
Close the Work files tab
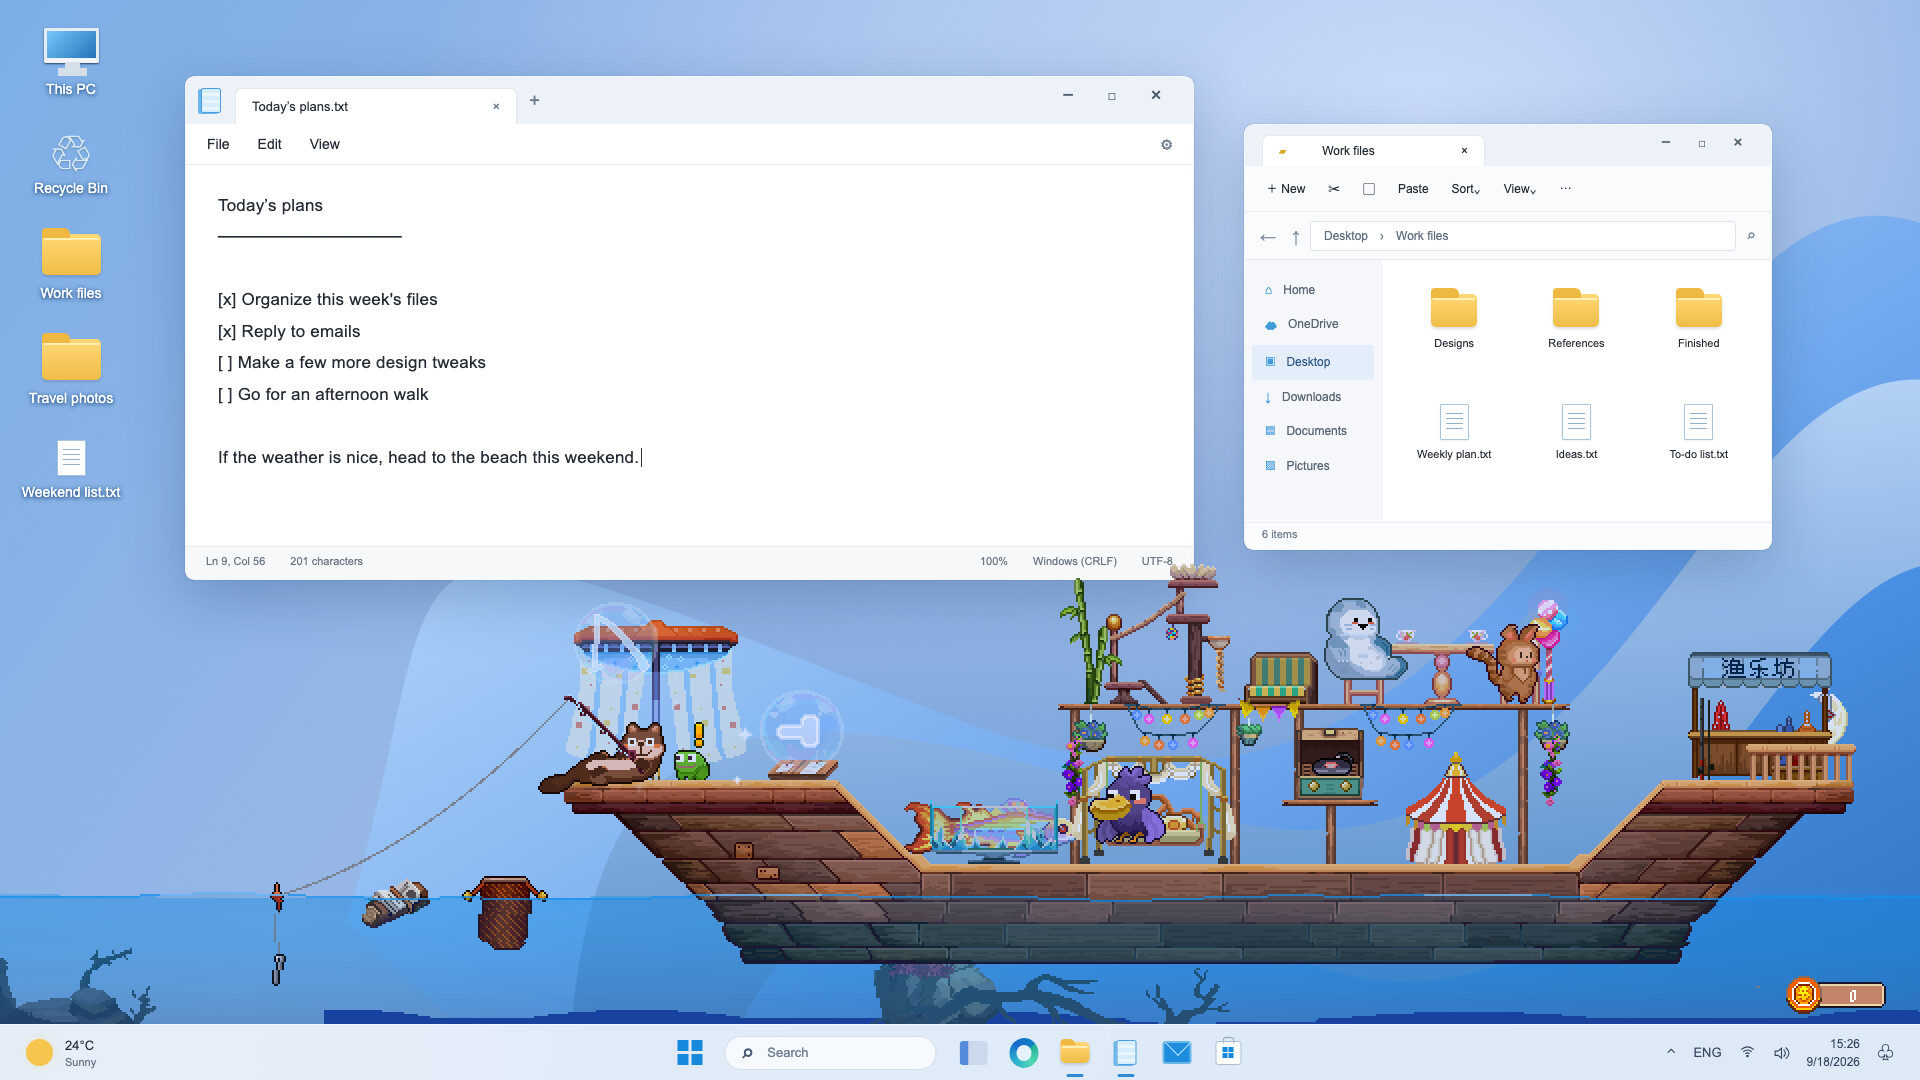coord(1464,151)
